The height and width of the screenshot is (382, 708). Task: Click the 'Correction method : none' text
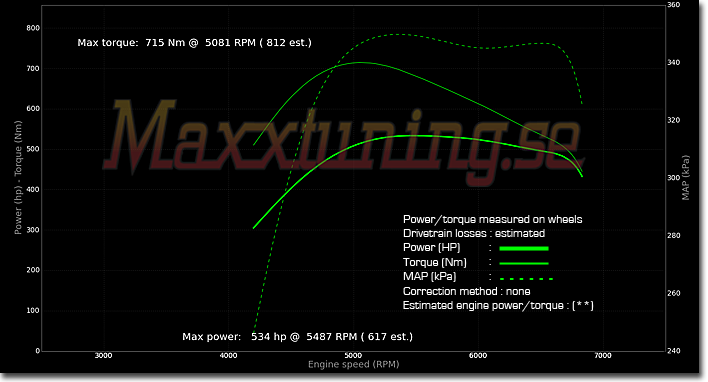[466, 291]
